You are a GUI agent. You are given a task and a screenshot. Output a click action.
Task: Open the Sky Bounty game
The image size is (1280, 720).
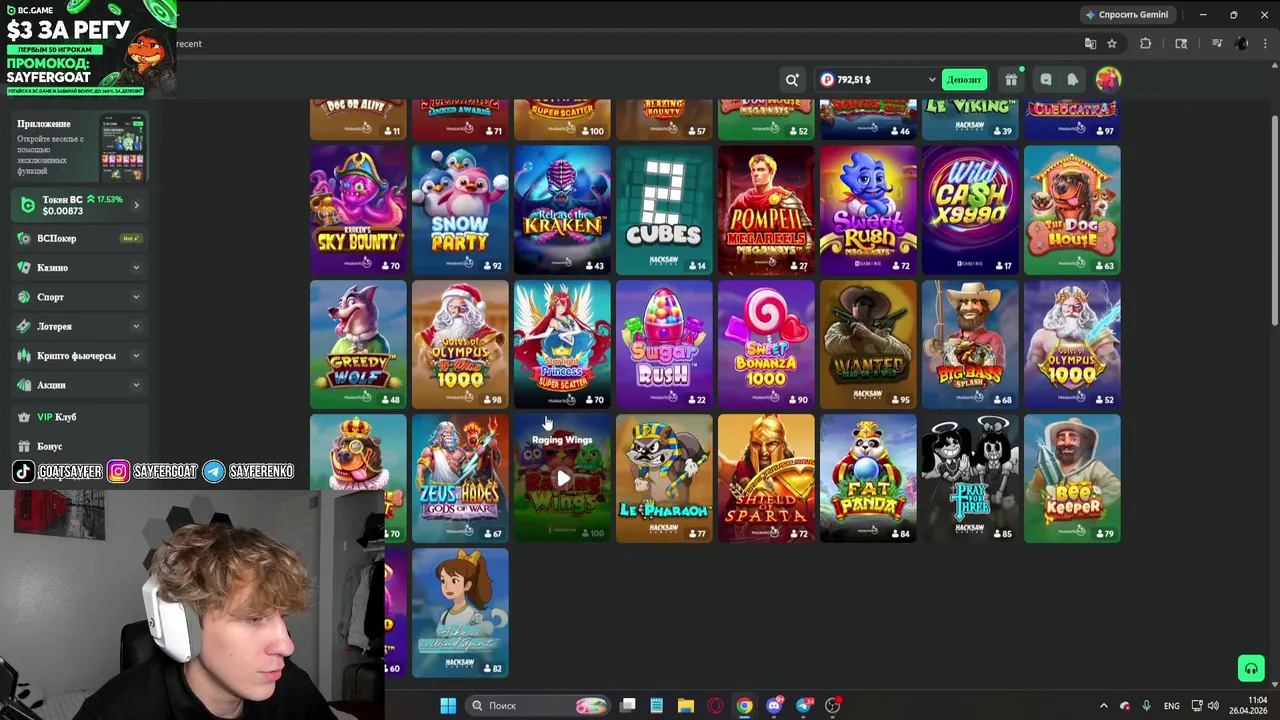(x=358, y=209)
